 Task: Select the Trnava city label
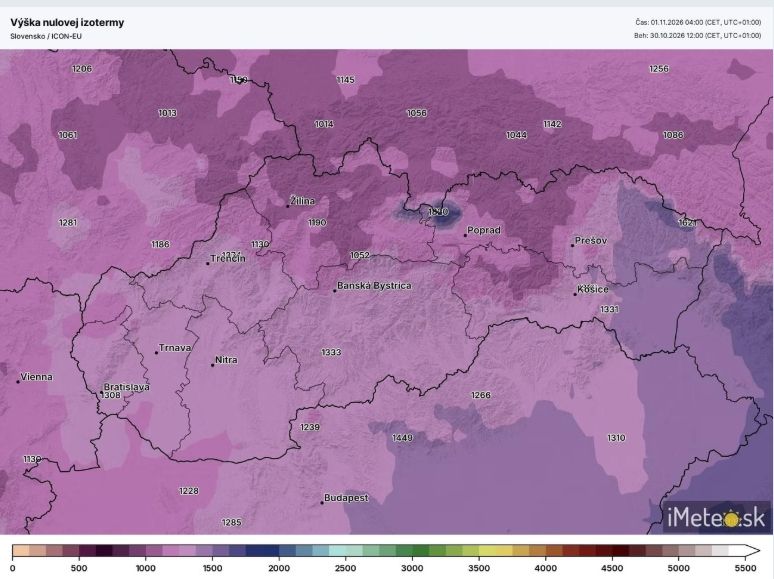click(x=175, y=347)
